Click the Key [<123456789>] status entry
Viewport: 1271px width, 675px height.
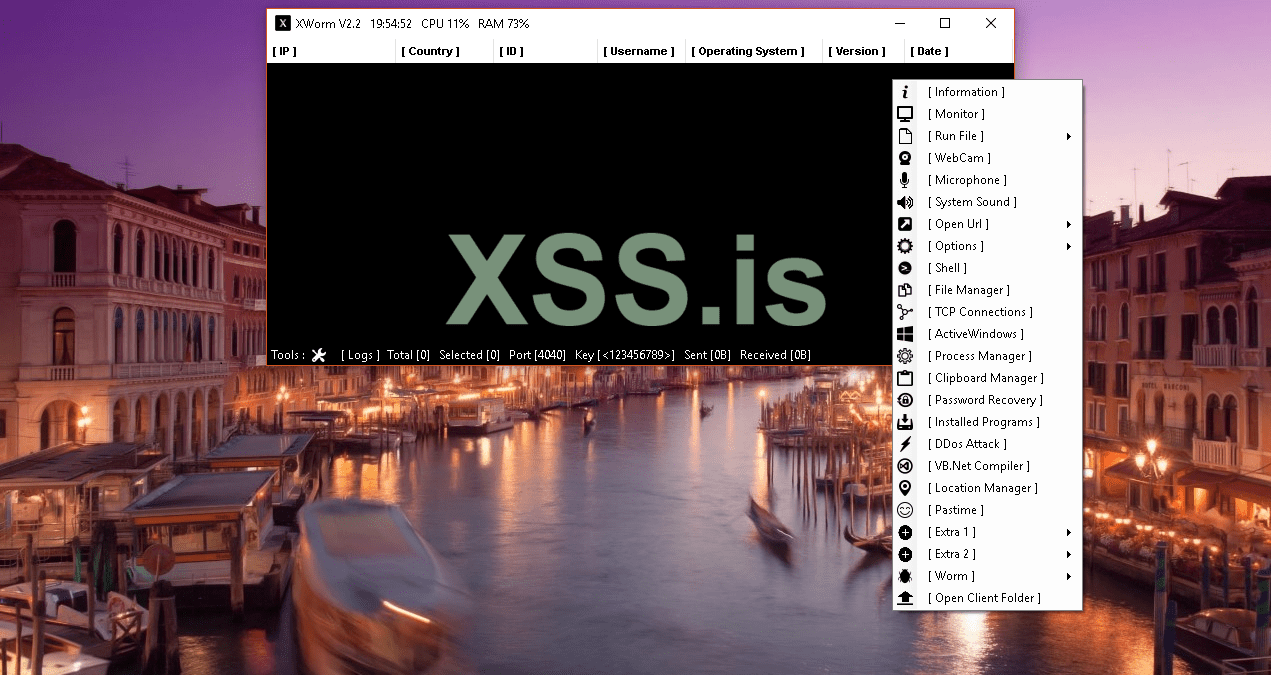tap(625, 355)
